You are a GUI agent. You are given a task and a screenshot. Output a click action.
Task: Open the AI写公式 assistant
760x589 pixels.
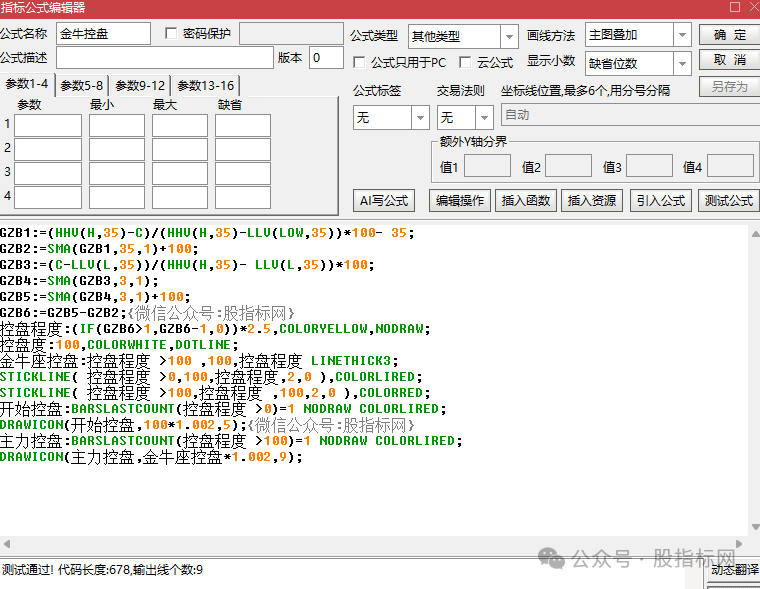pos(384,201)
